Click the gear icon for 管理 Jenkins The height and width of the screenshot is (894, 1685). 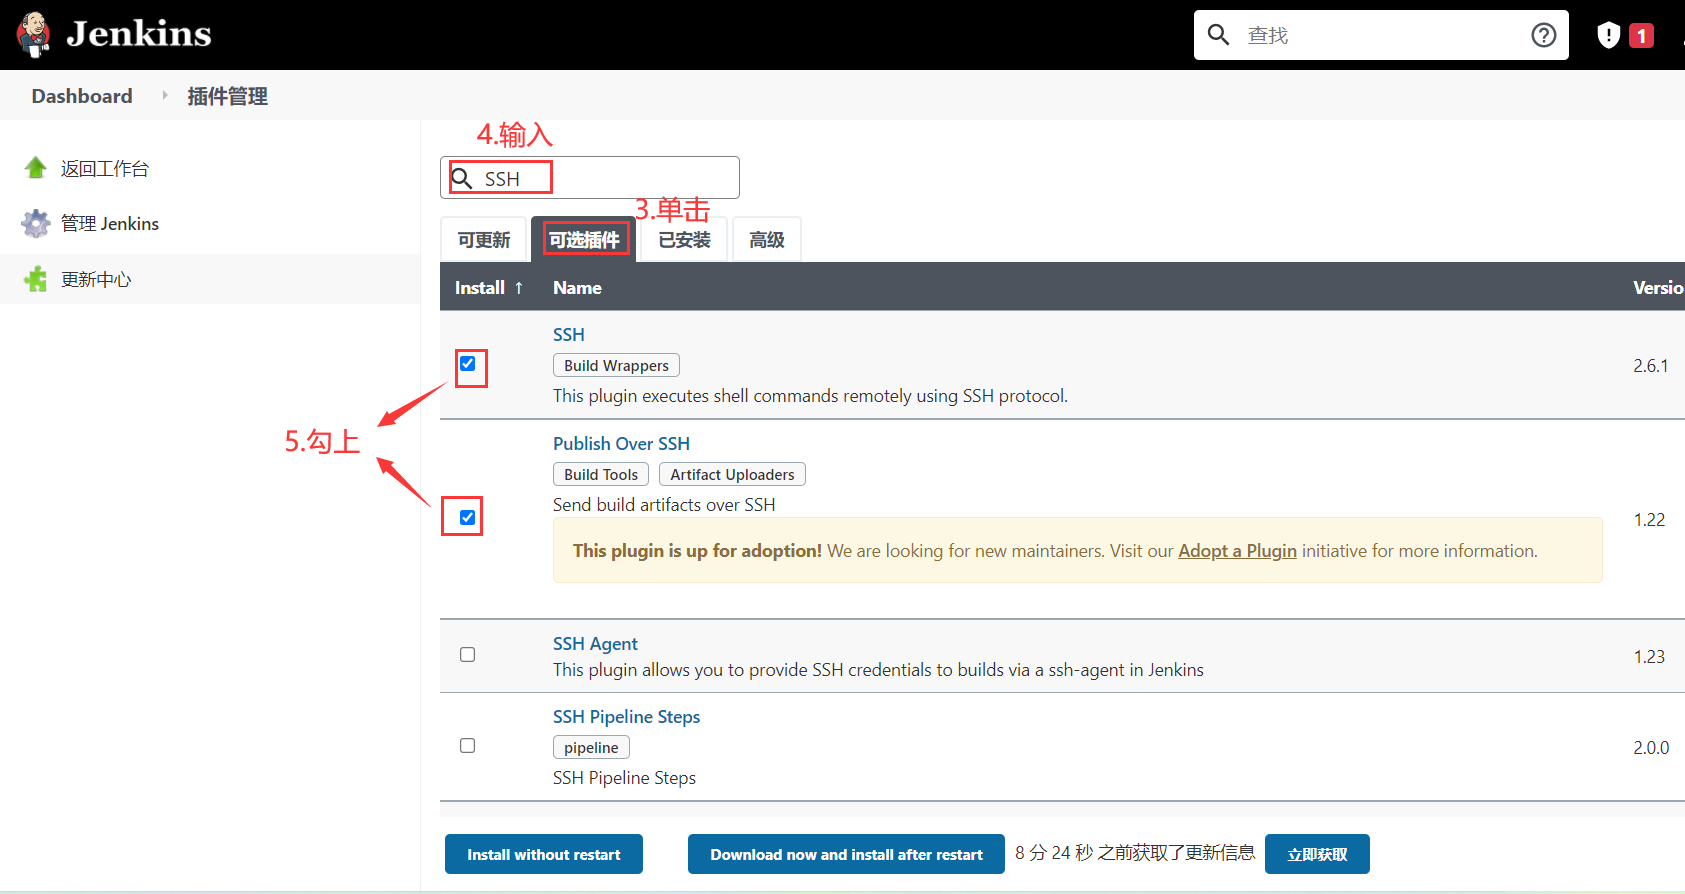(36, 223)
